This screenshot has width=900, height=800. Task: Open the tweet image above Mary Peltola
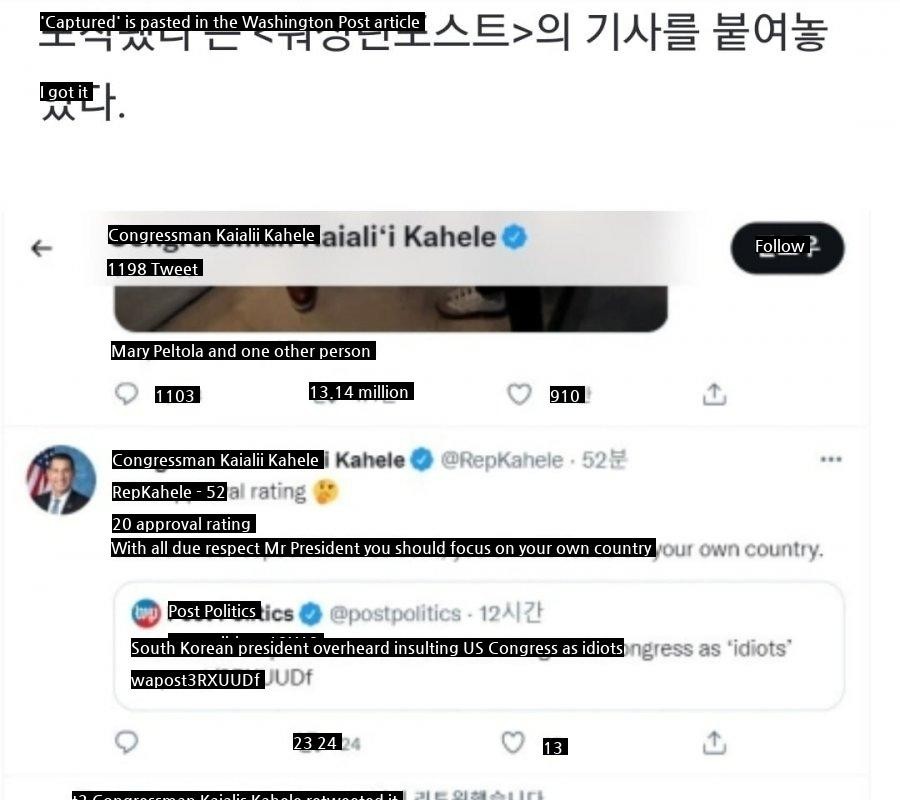390,309
